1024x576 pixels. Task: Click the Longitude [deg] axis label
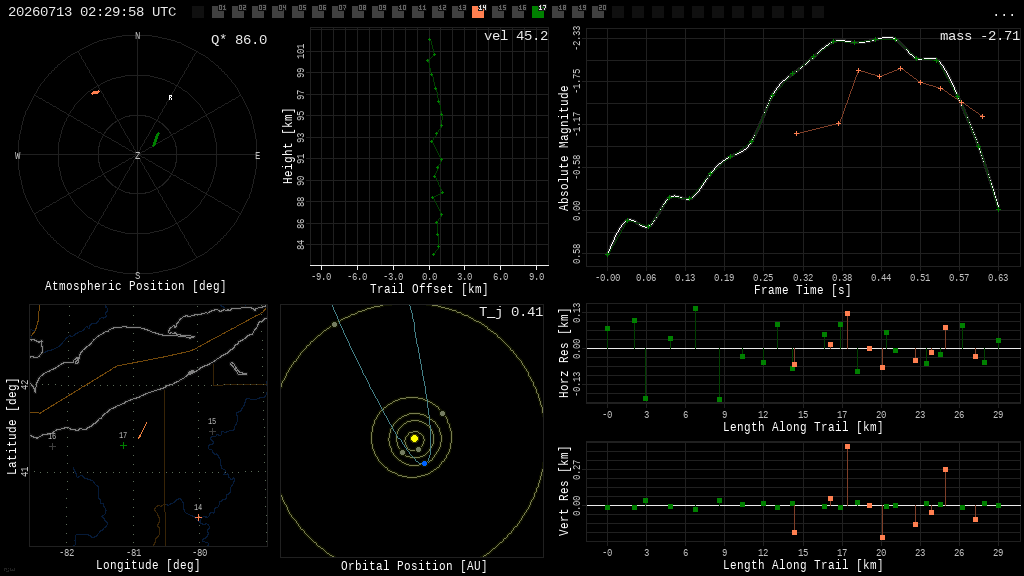(x=148, y=564)
